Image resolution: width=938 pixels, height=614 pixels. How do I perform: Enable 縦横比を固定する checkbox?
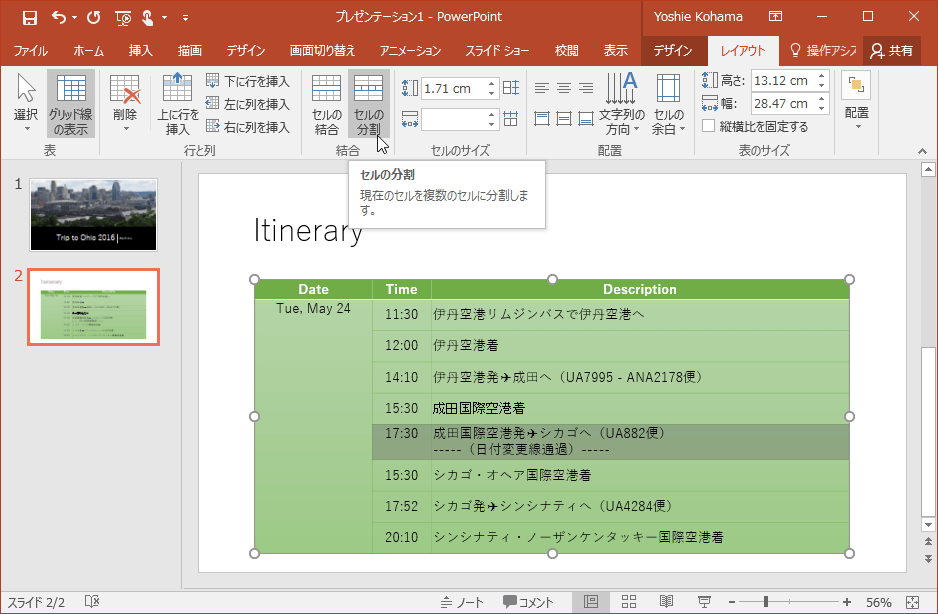click(709, 126)
